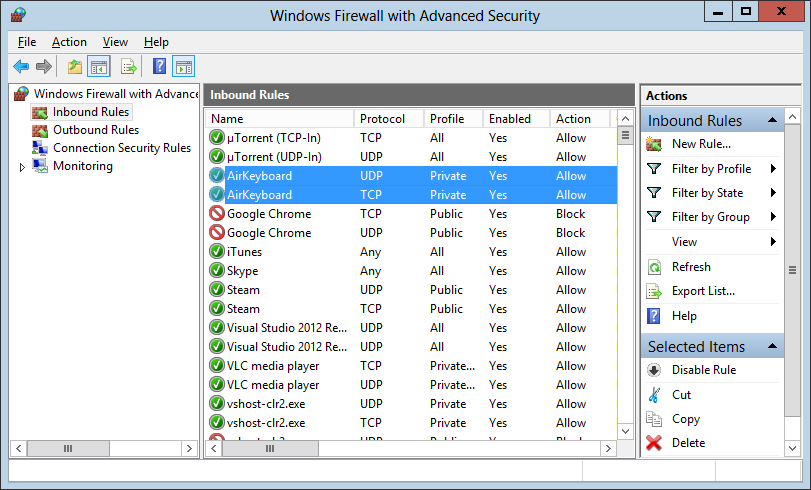Click the red X Delete icon
The width and height of the screenshot is (811, 490).
tap(654, 443)
